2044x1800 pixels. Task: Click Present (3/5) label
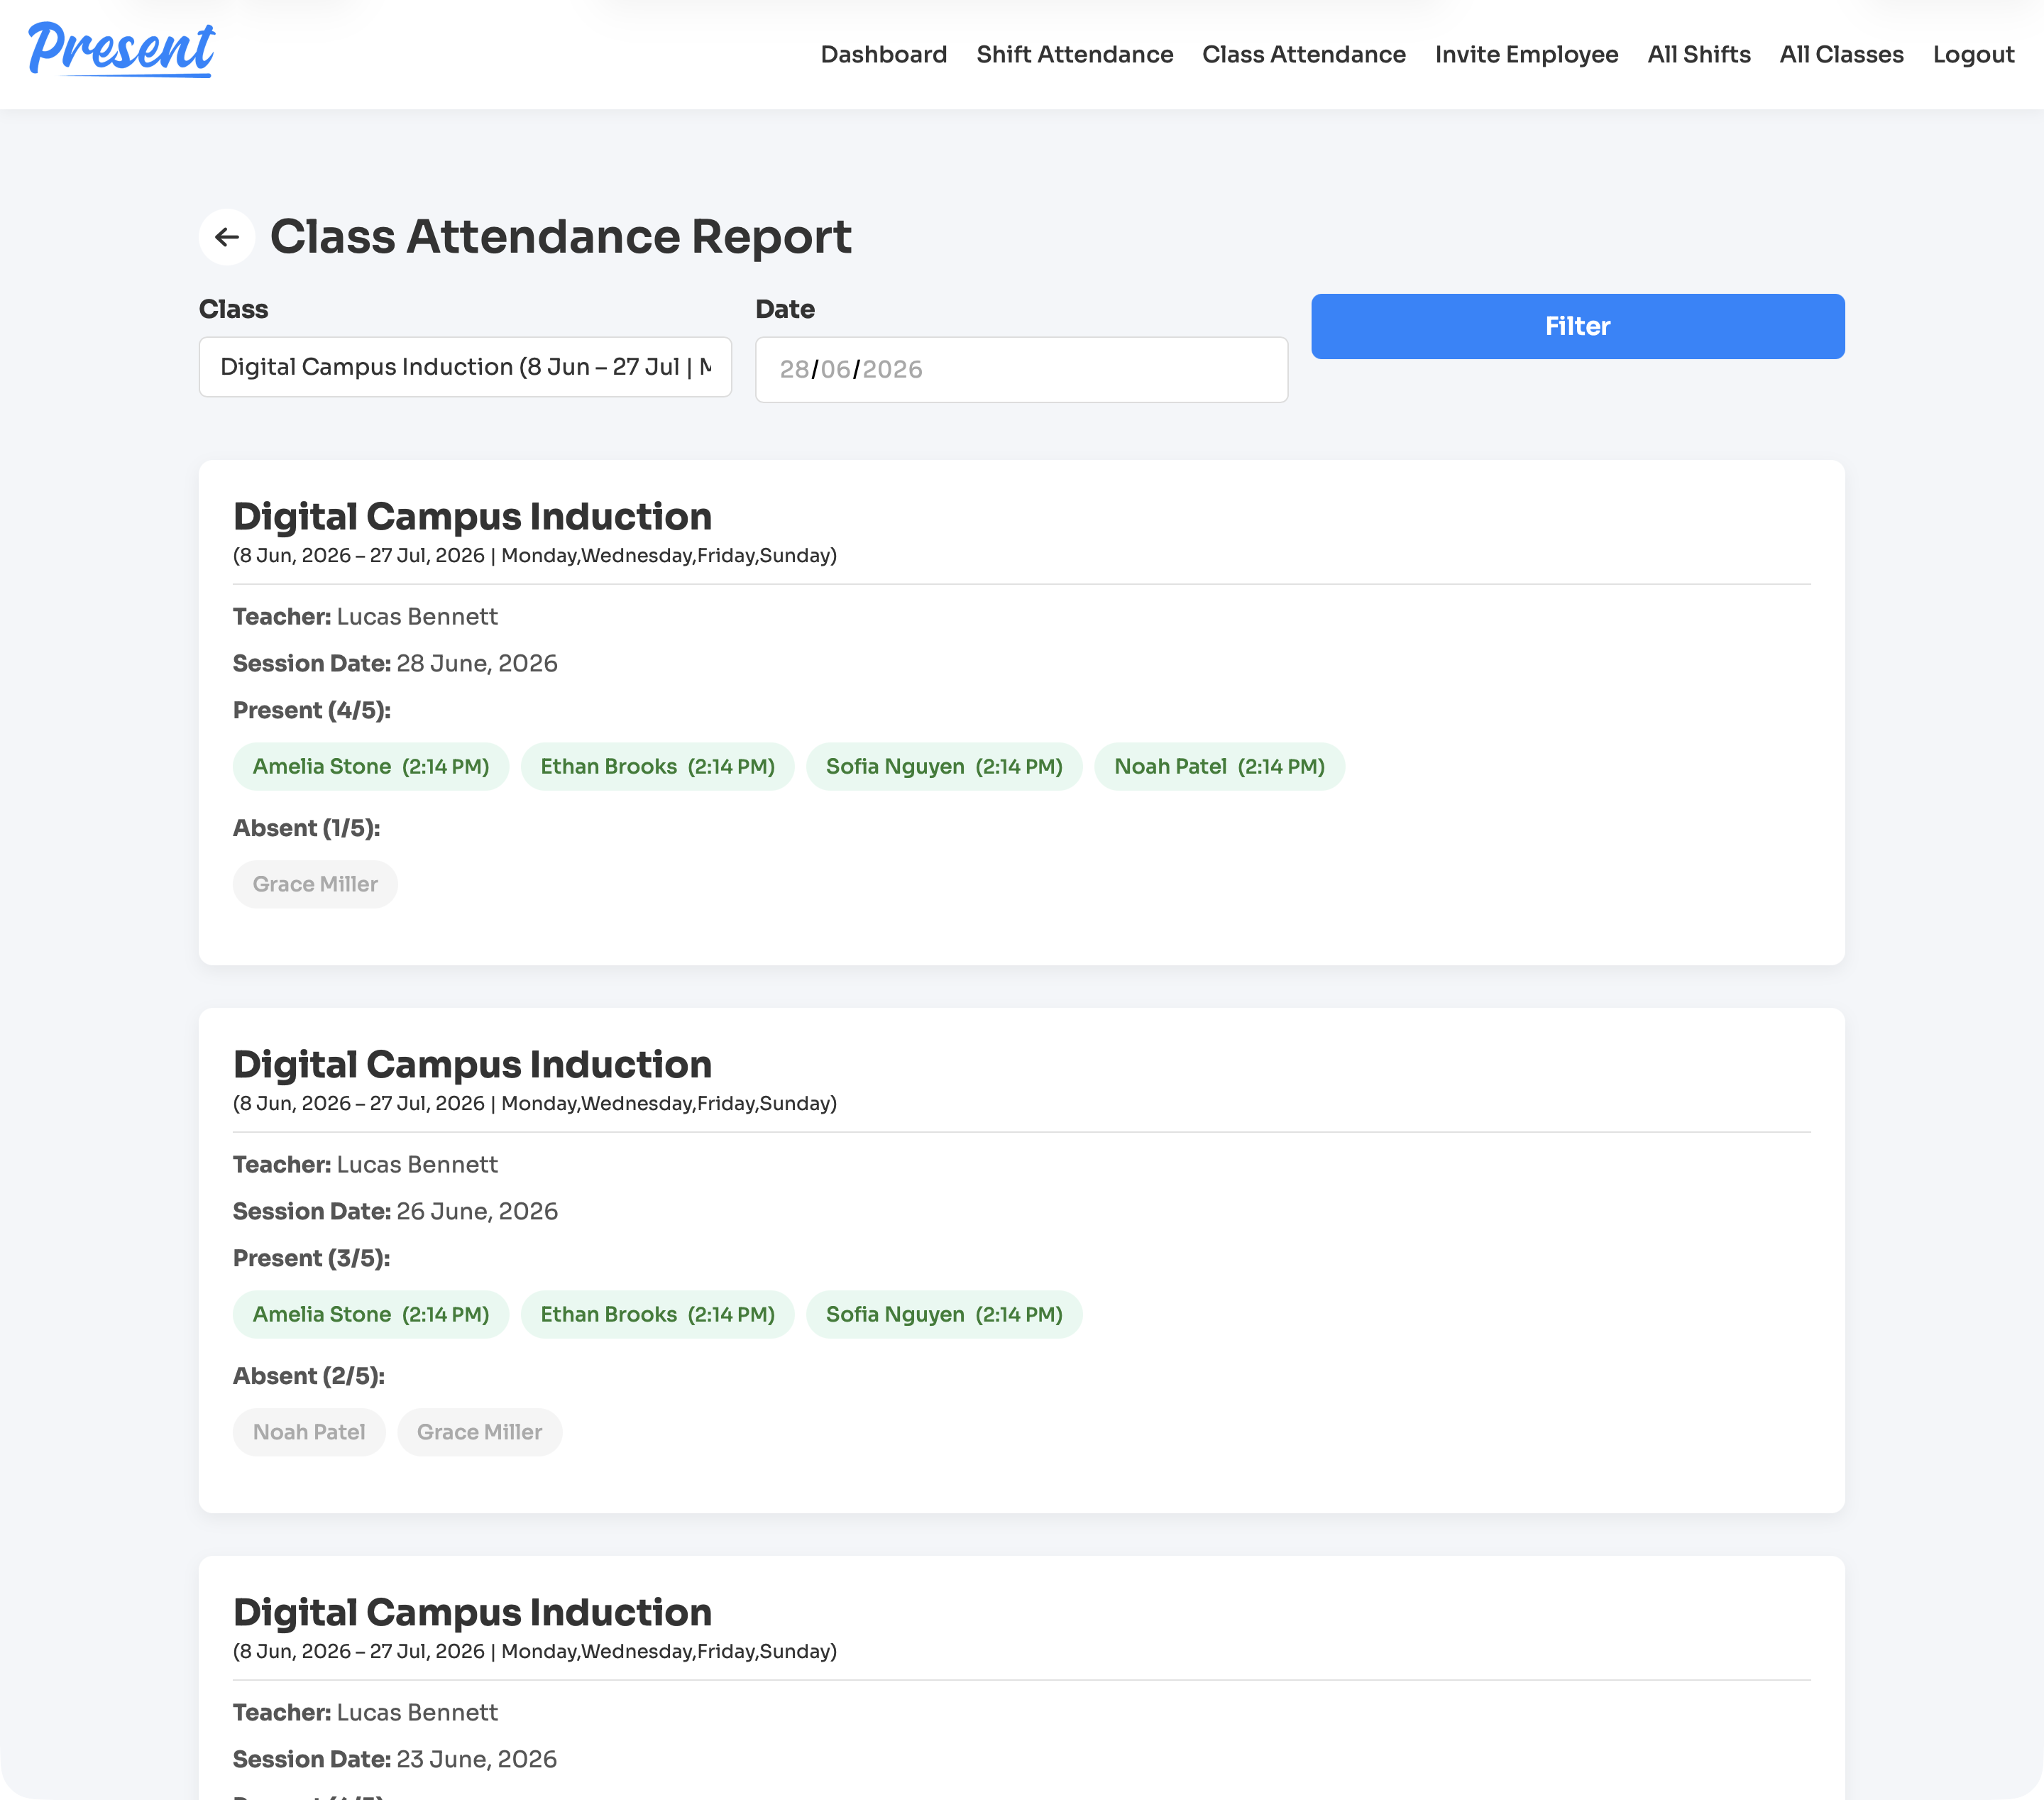tap(311, 1259)
